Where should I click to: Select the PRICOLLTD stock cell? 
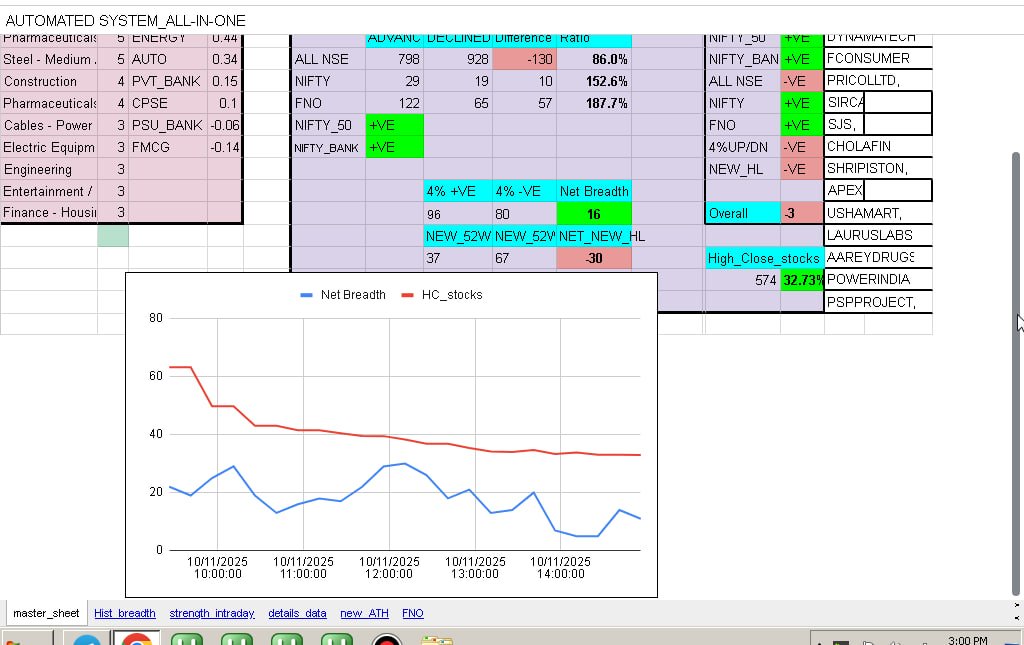click(878, 80)
